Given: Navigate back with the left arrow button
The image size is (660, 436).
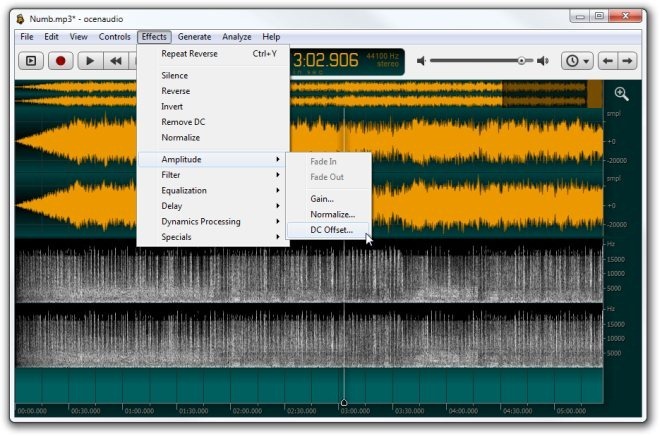Looking at the screenshot, I should pyautogui.click(x=607, y=61).
